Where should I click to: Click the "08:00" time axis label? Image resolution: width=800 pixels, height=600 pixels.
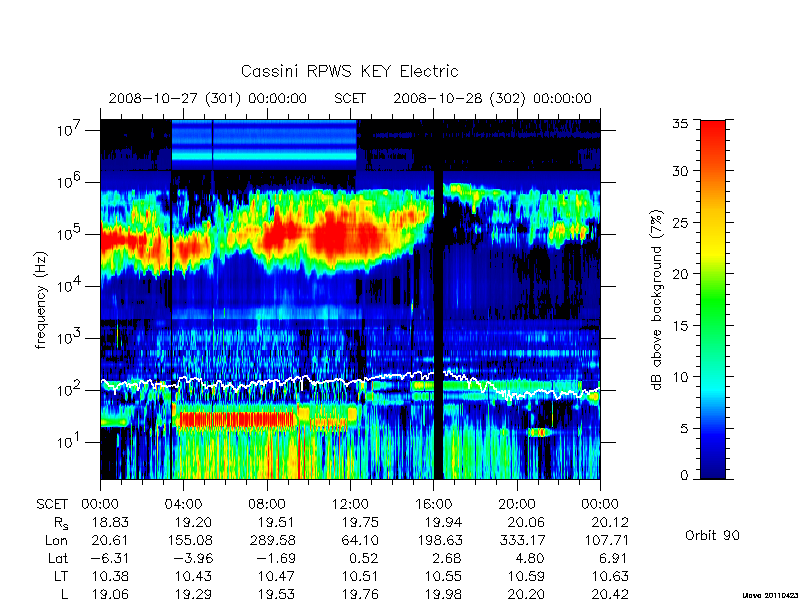click(267, 504)
